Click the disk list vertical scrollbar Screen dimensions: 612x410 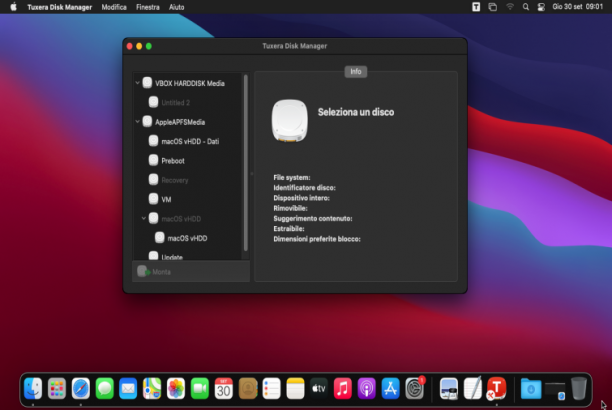pyautogui.click(x=246, y=163)
